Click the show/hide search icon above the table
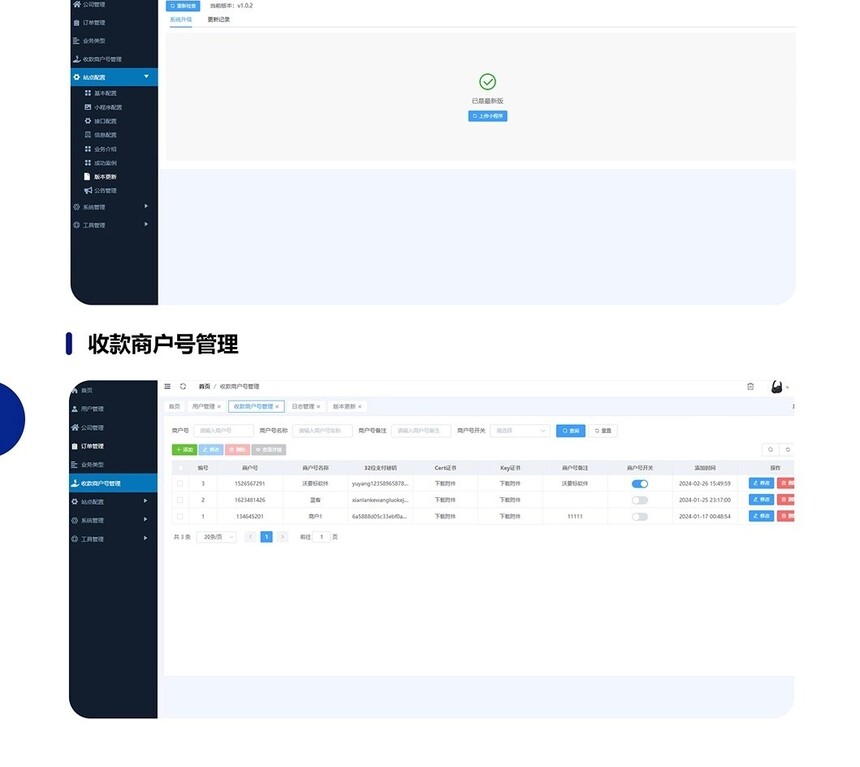This screenshot has width=860, height=767. click(771, 449)
